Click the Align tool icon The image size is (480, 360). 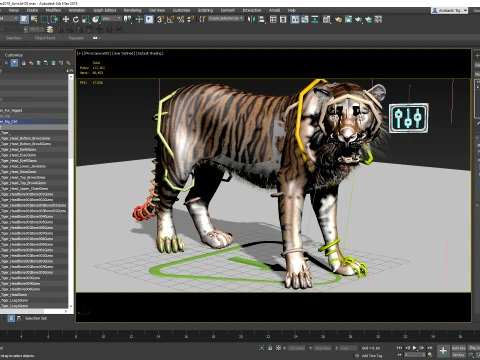click(262, 19)
